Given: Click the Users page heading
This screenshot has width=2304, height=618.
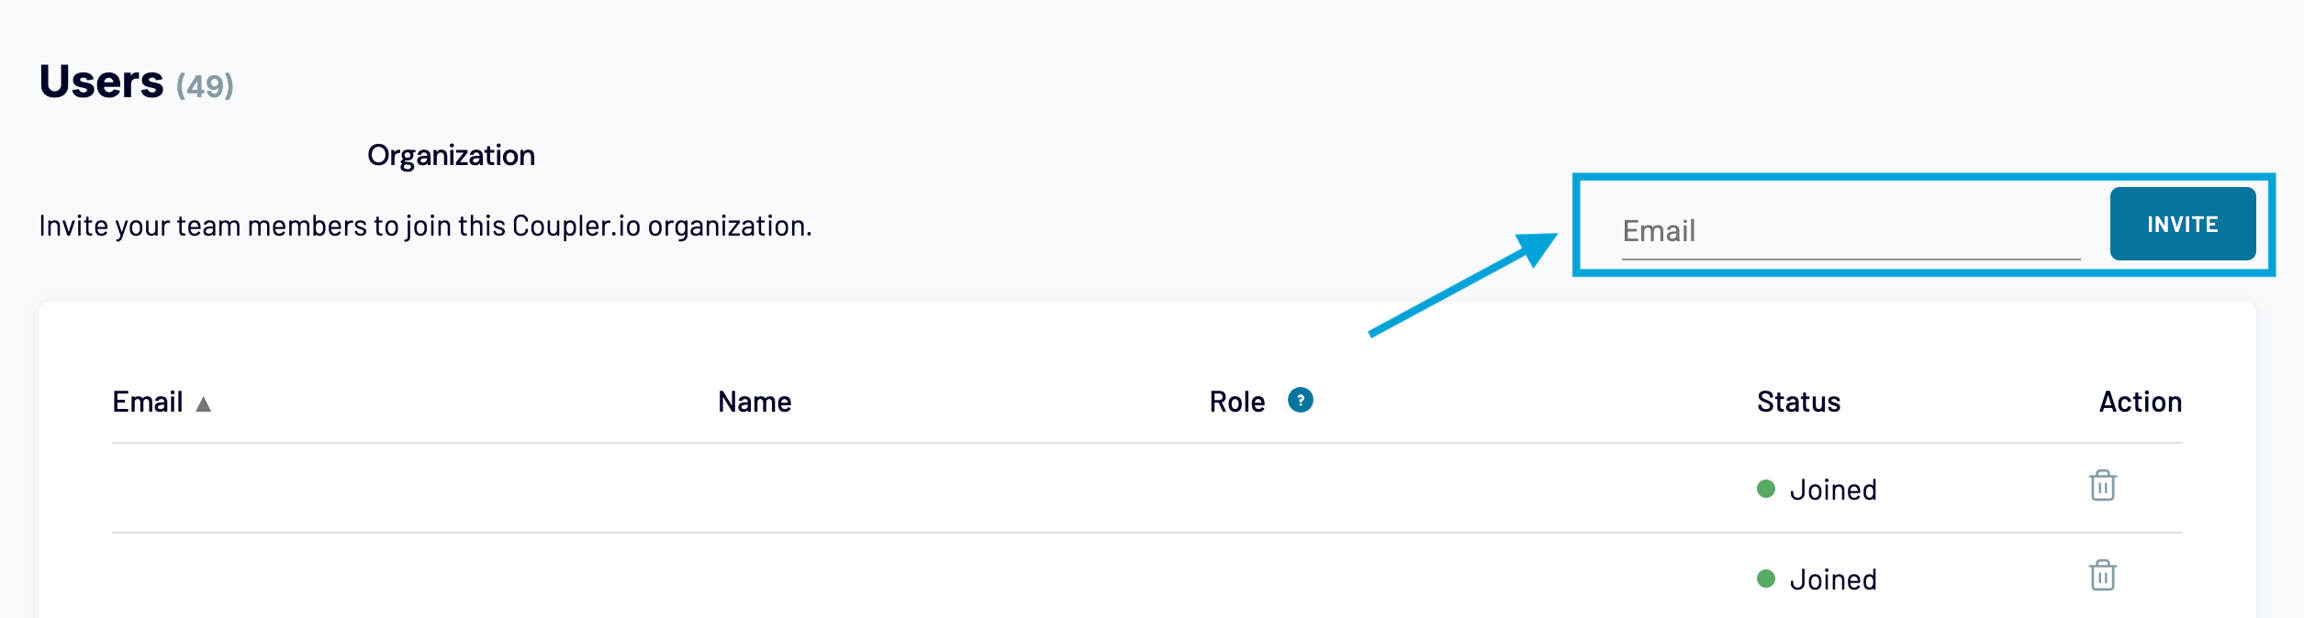Looking at the screenshot, I should [x=101, y=81].
